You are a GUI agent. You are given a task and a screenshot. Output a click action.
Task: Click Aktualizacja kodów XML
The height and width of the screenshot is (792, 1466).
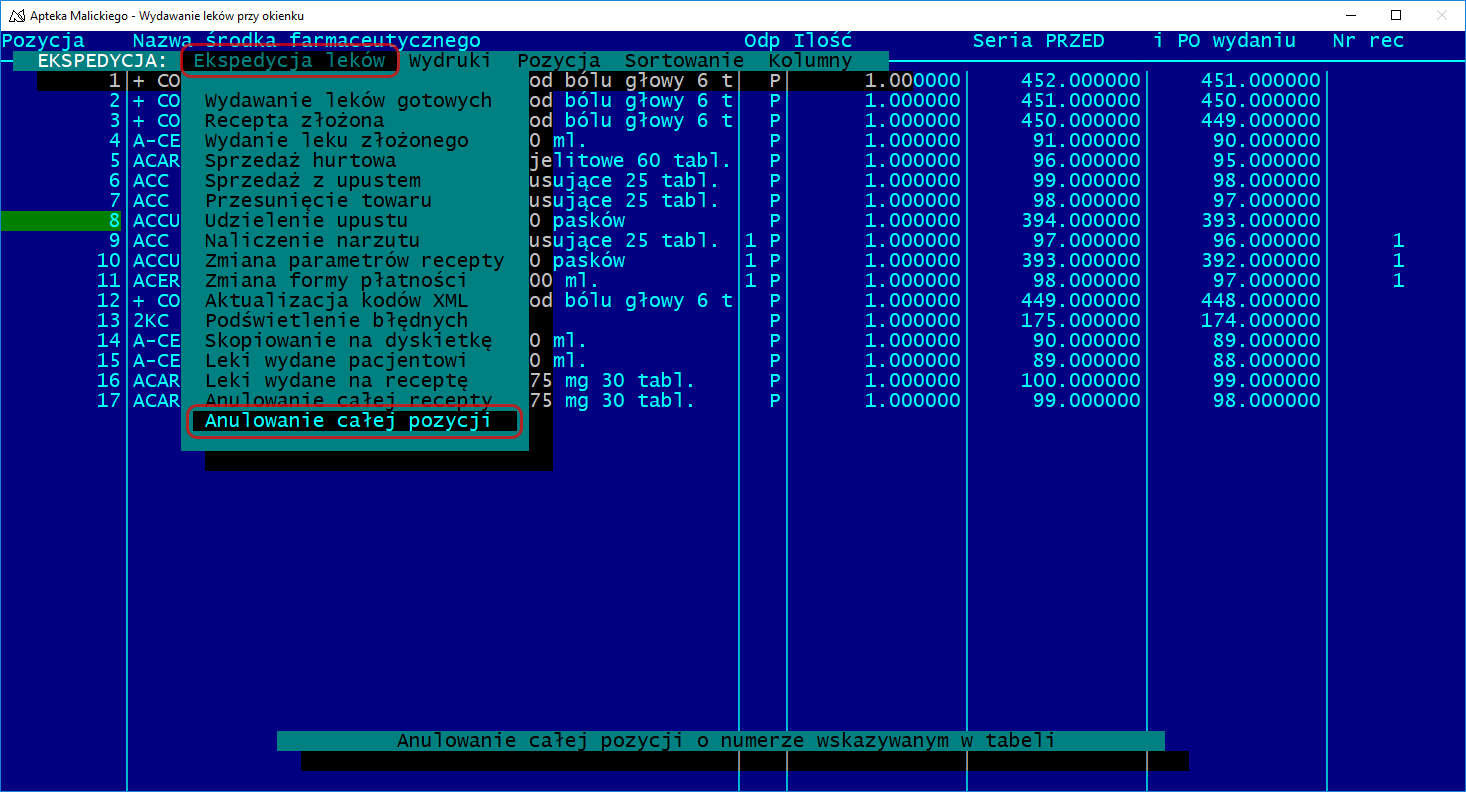pyautogui.click(x=336, y=301)
